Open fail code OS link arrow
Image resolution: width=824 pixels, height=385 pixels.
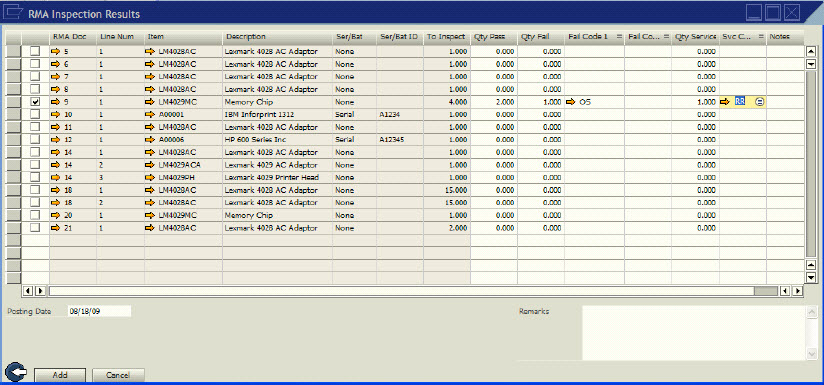pyautogui.click(x=571, y=102)
